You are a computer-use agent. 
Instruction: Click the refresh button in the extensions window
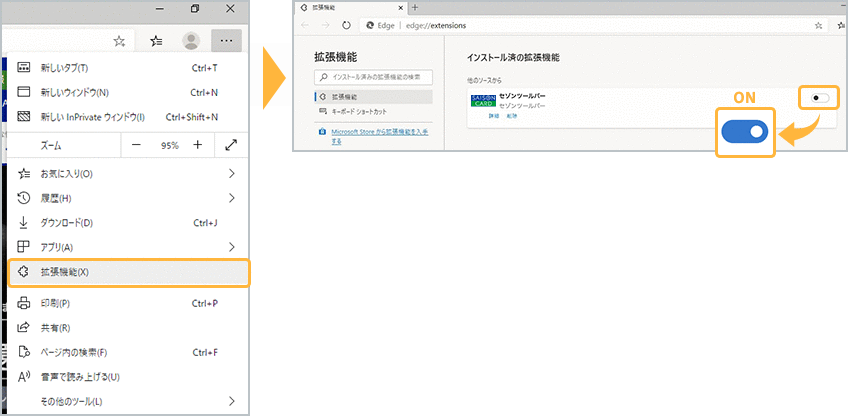click(x=345, y=25)
